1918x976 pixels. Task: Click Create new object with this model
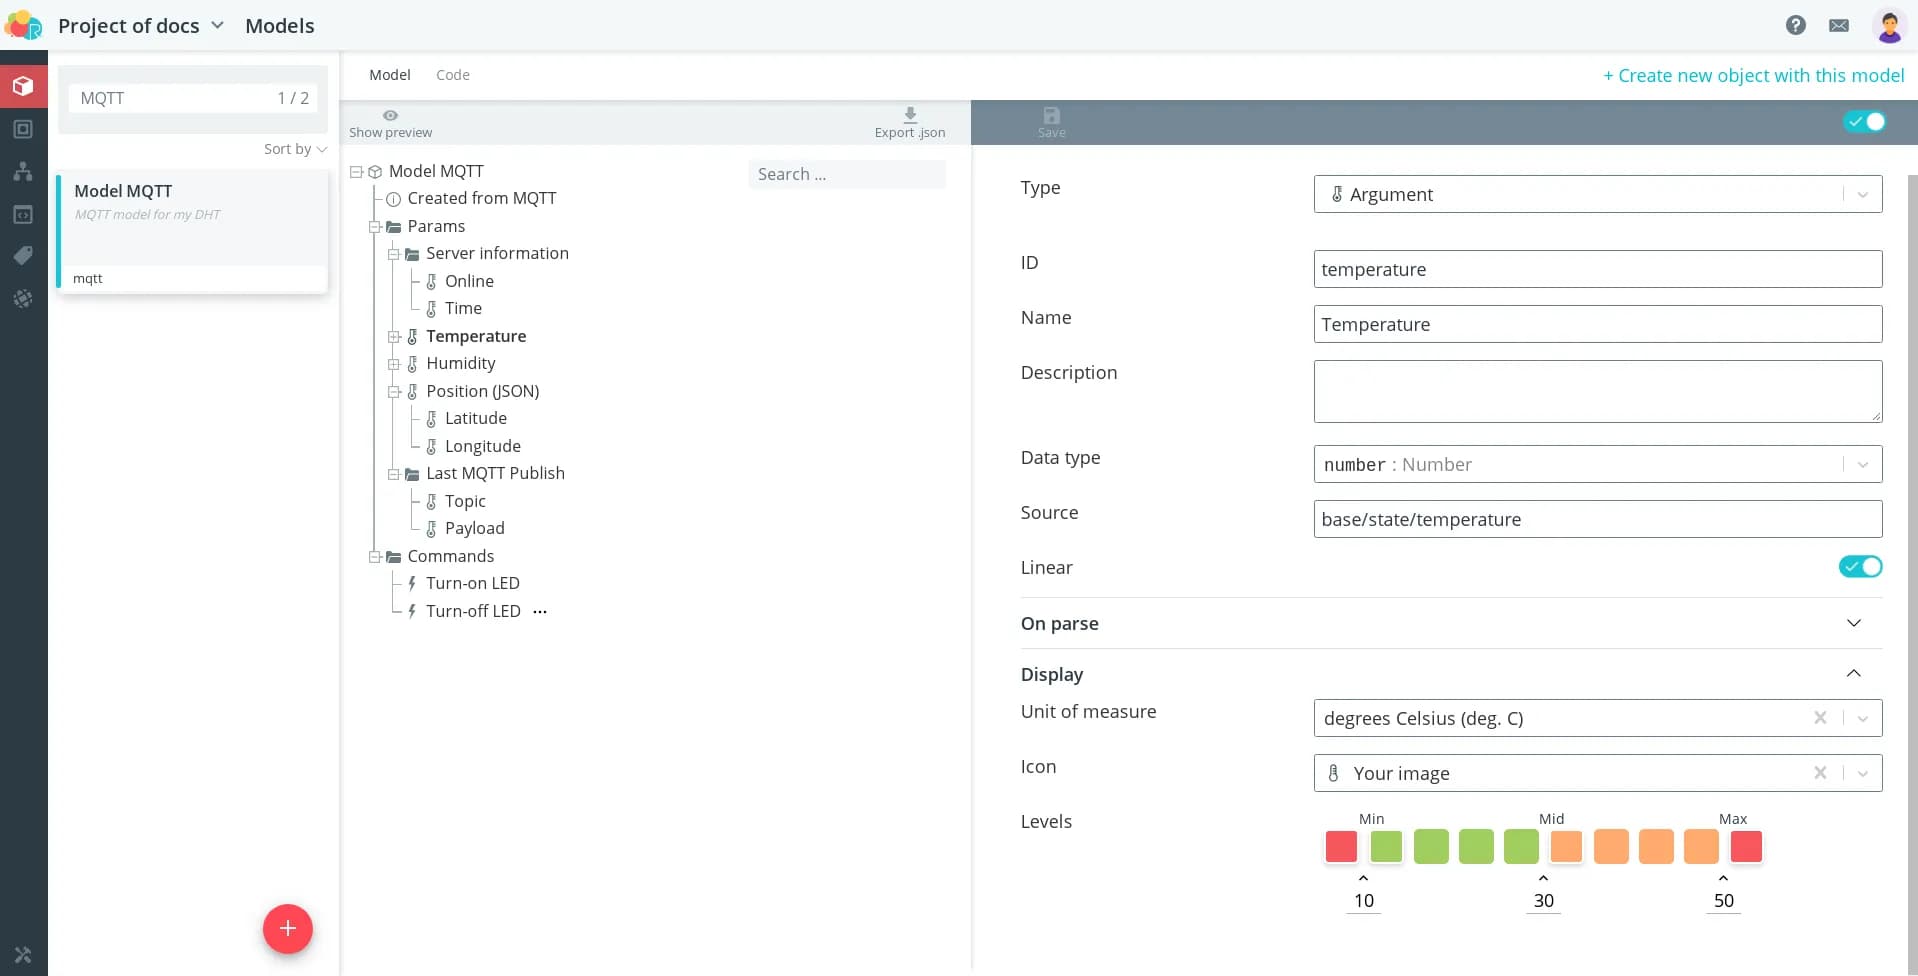(x=1753, y=76)
